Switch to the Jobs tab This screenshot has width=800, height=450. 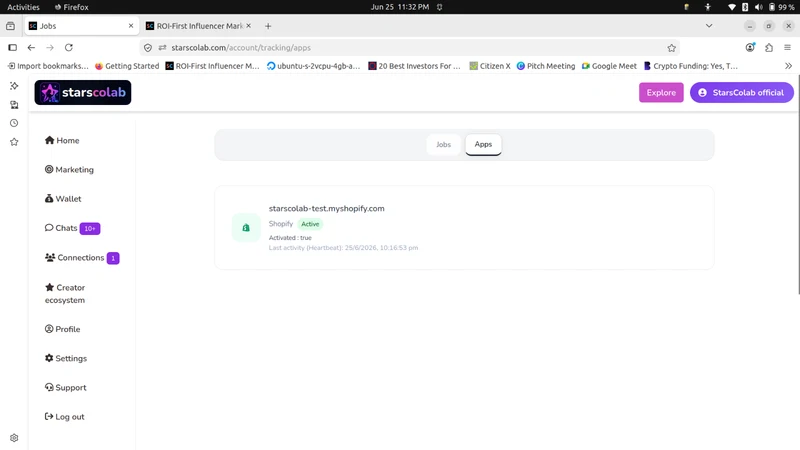pos(443,144)
